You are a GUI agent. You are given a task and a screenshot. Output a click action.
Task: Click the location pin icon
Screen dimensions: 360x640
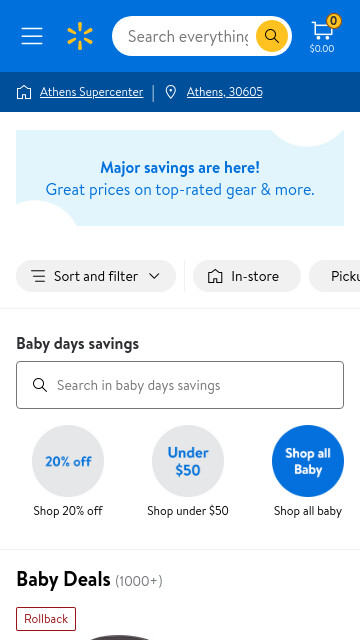click(x=171, y=92)
